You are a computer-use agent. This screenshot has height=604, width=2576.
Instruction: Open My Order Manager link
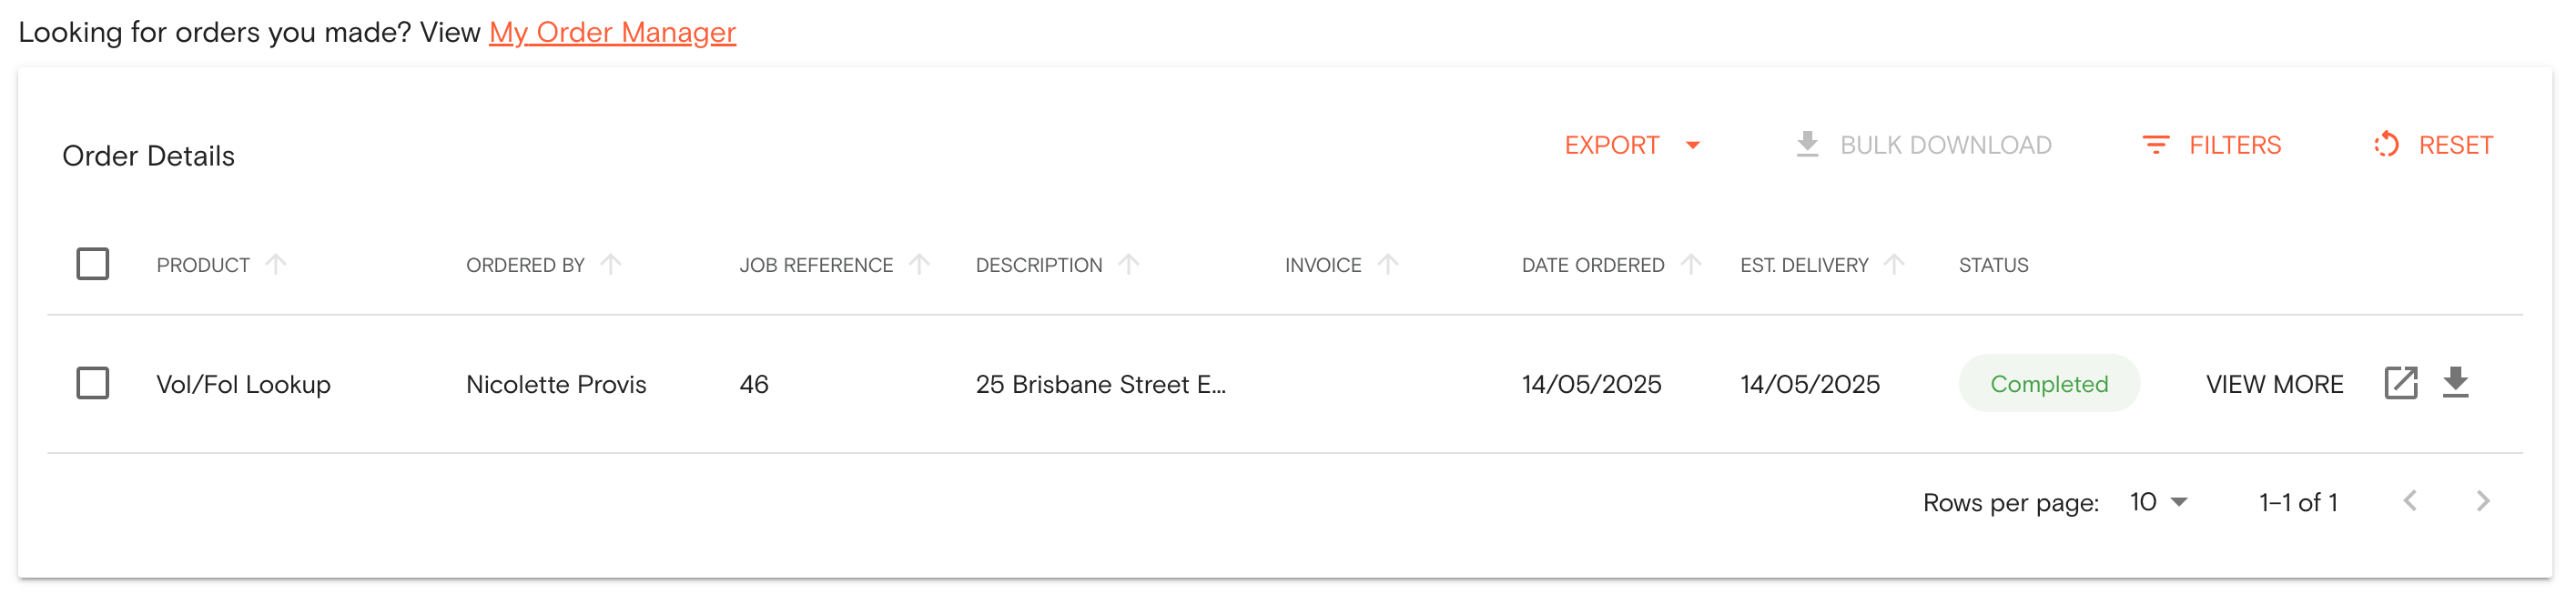tap(612, 32)
